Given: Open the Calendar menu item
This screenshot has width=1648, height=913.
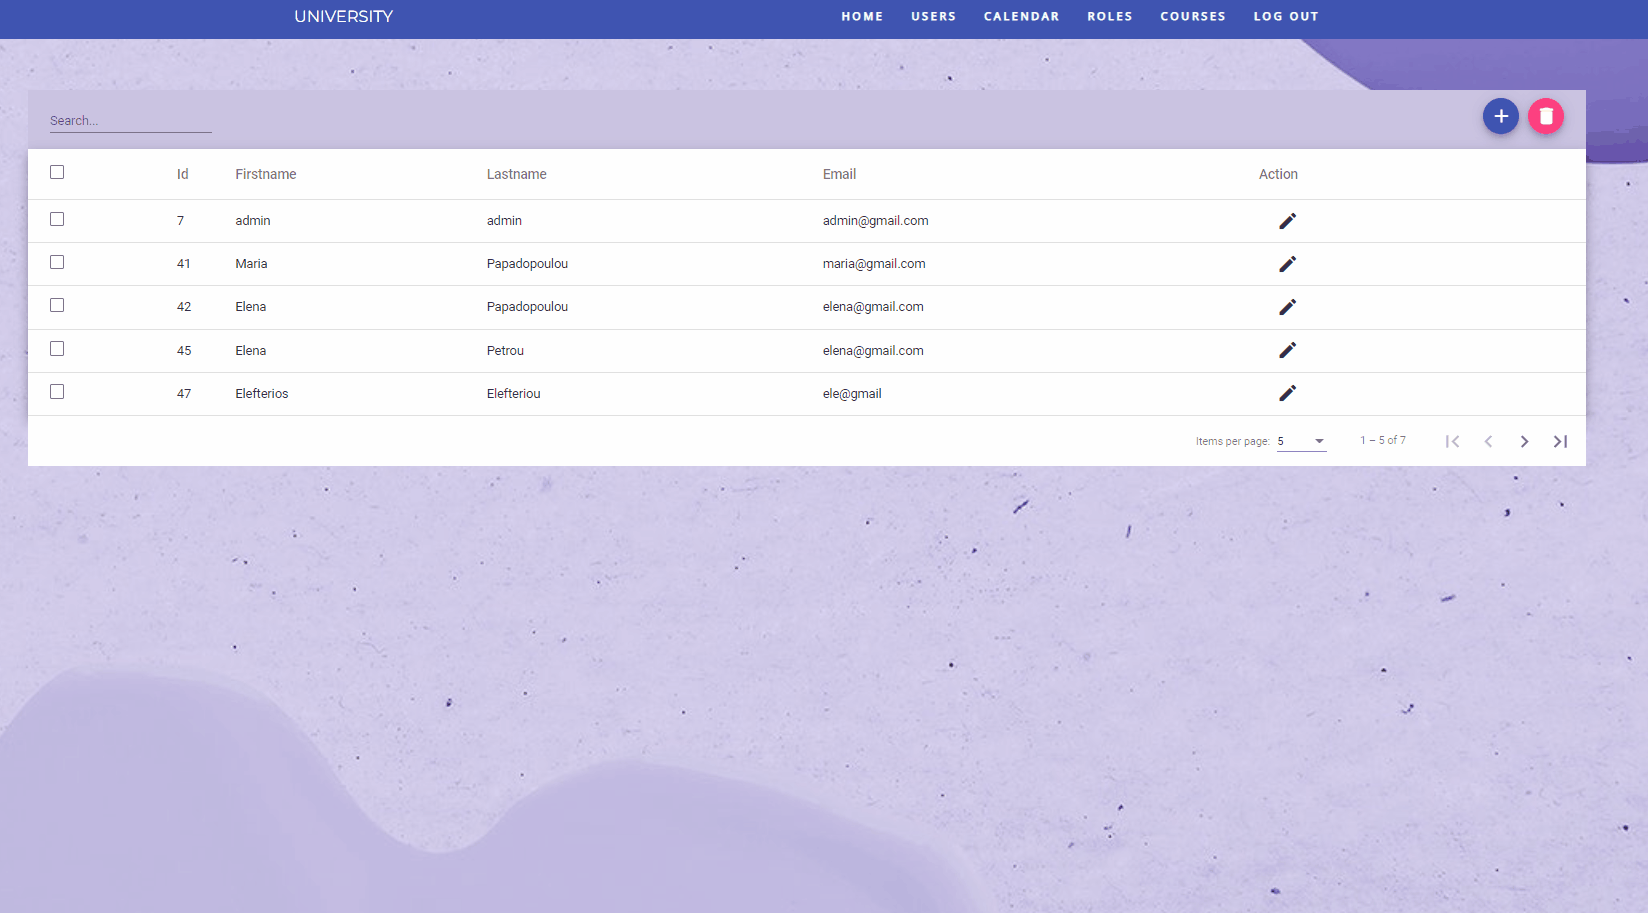Looking at the screenshot, I should click(1021, 17).
